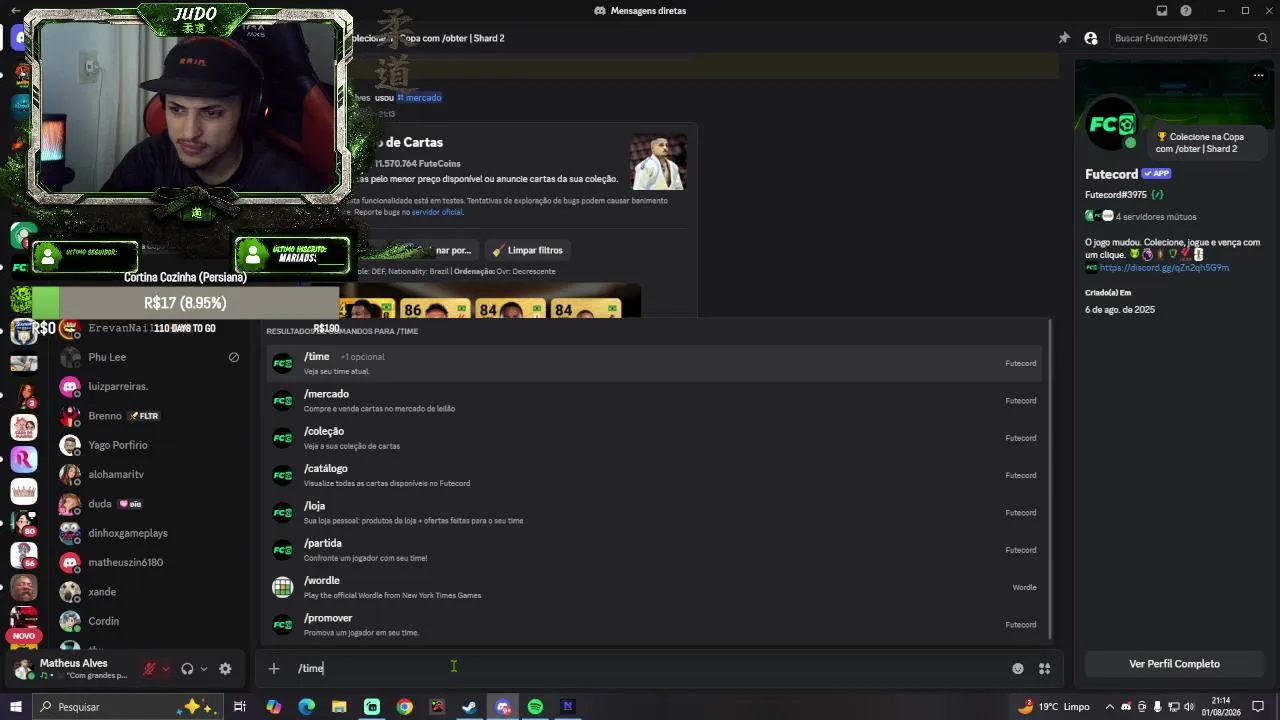Click 4 servidores mútuos text
Screen dimensions: 1280x720
[x=1156, y=216]
